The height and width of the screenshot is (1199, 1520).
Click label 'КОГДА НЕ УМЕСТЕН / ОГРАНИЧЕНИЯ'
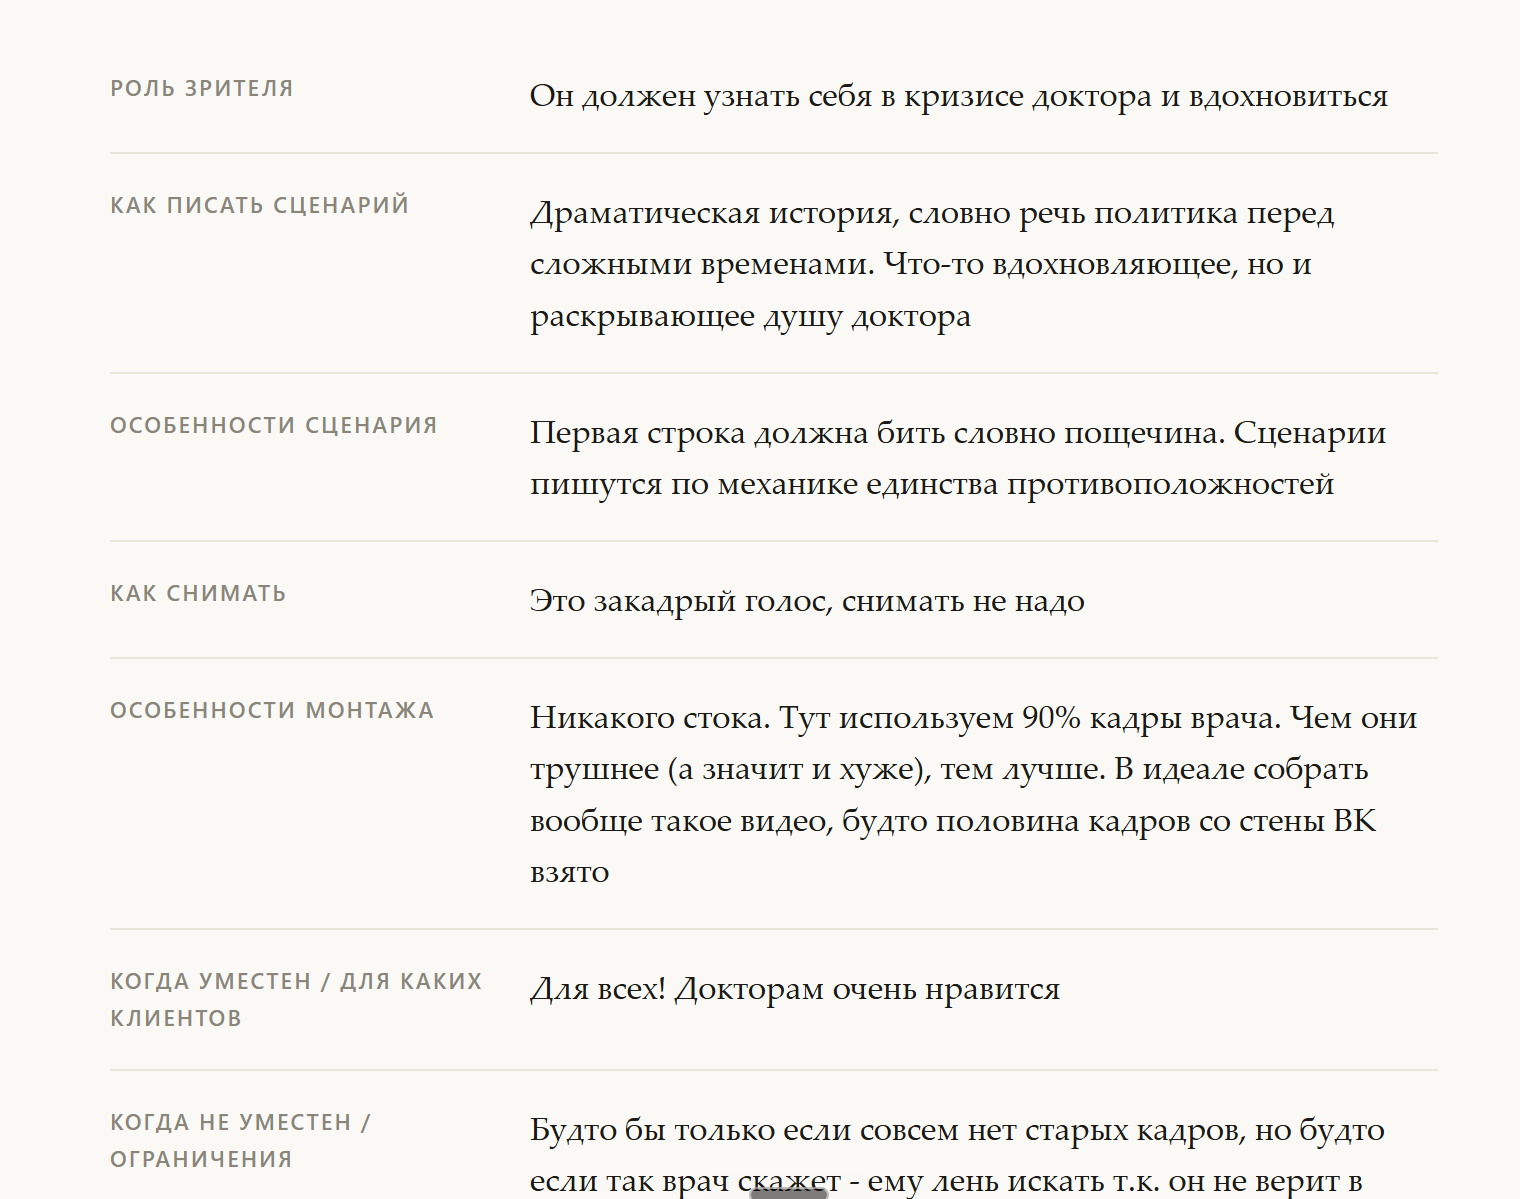(x=240, y=1140)
